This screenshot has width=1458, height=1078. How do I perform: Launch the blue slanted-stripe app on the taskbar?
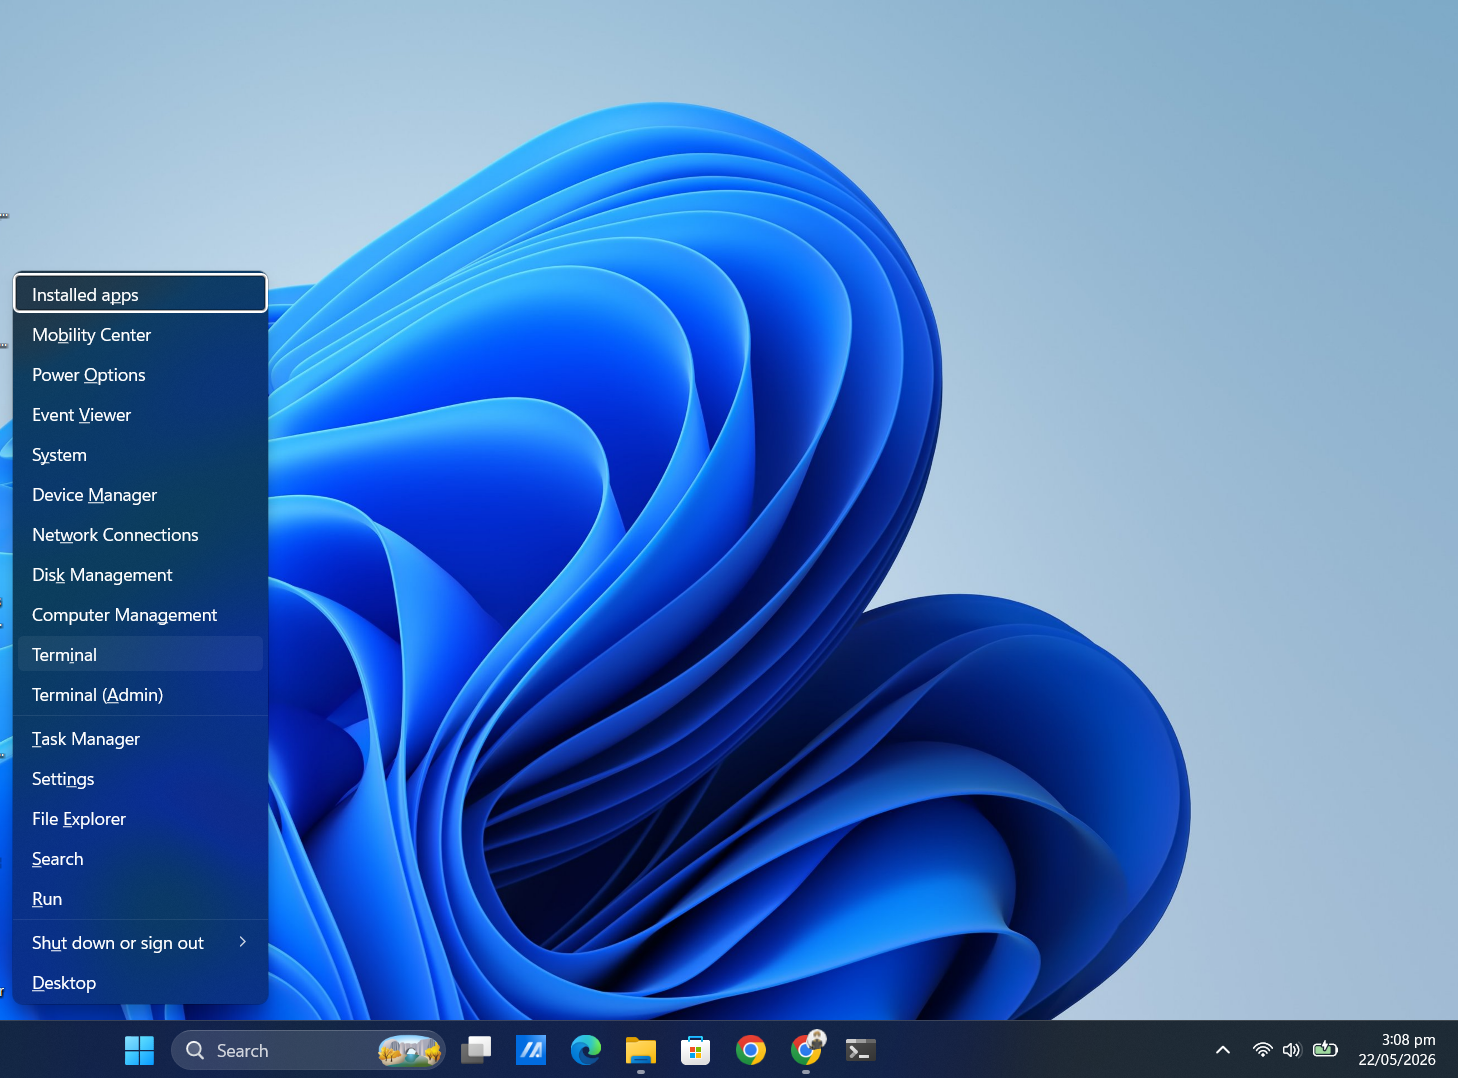click(531, 1050)
